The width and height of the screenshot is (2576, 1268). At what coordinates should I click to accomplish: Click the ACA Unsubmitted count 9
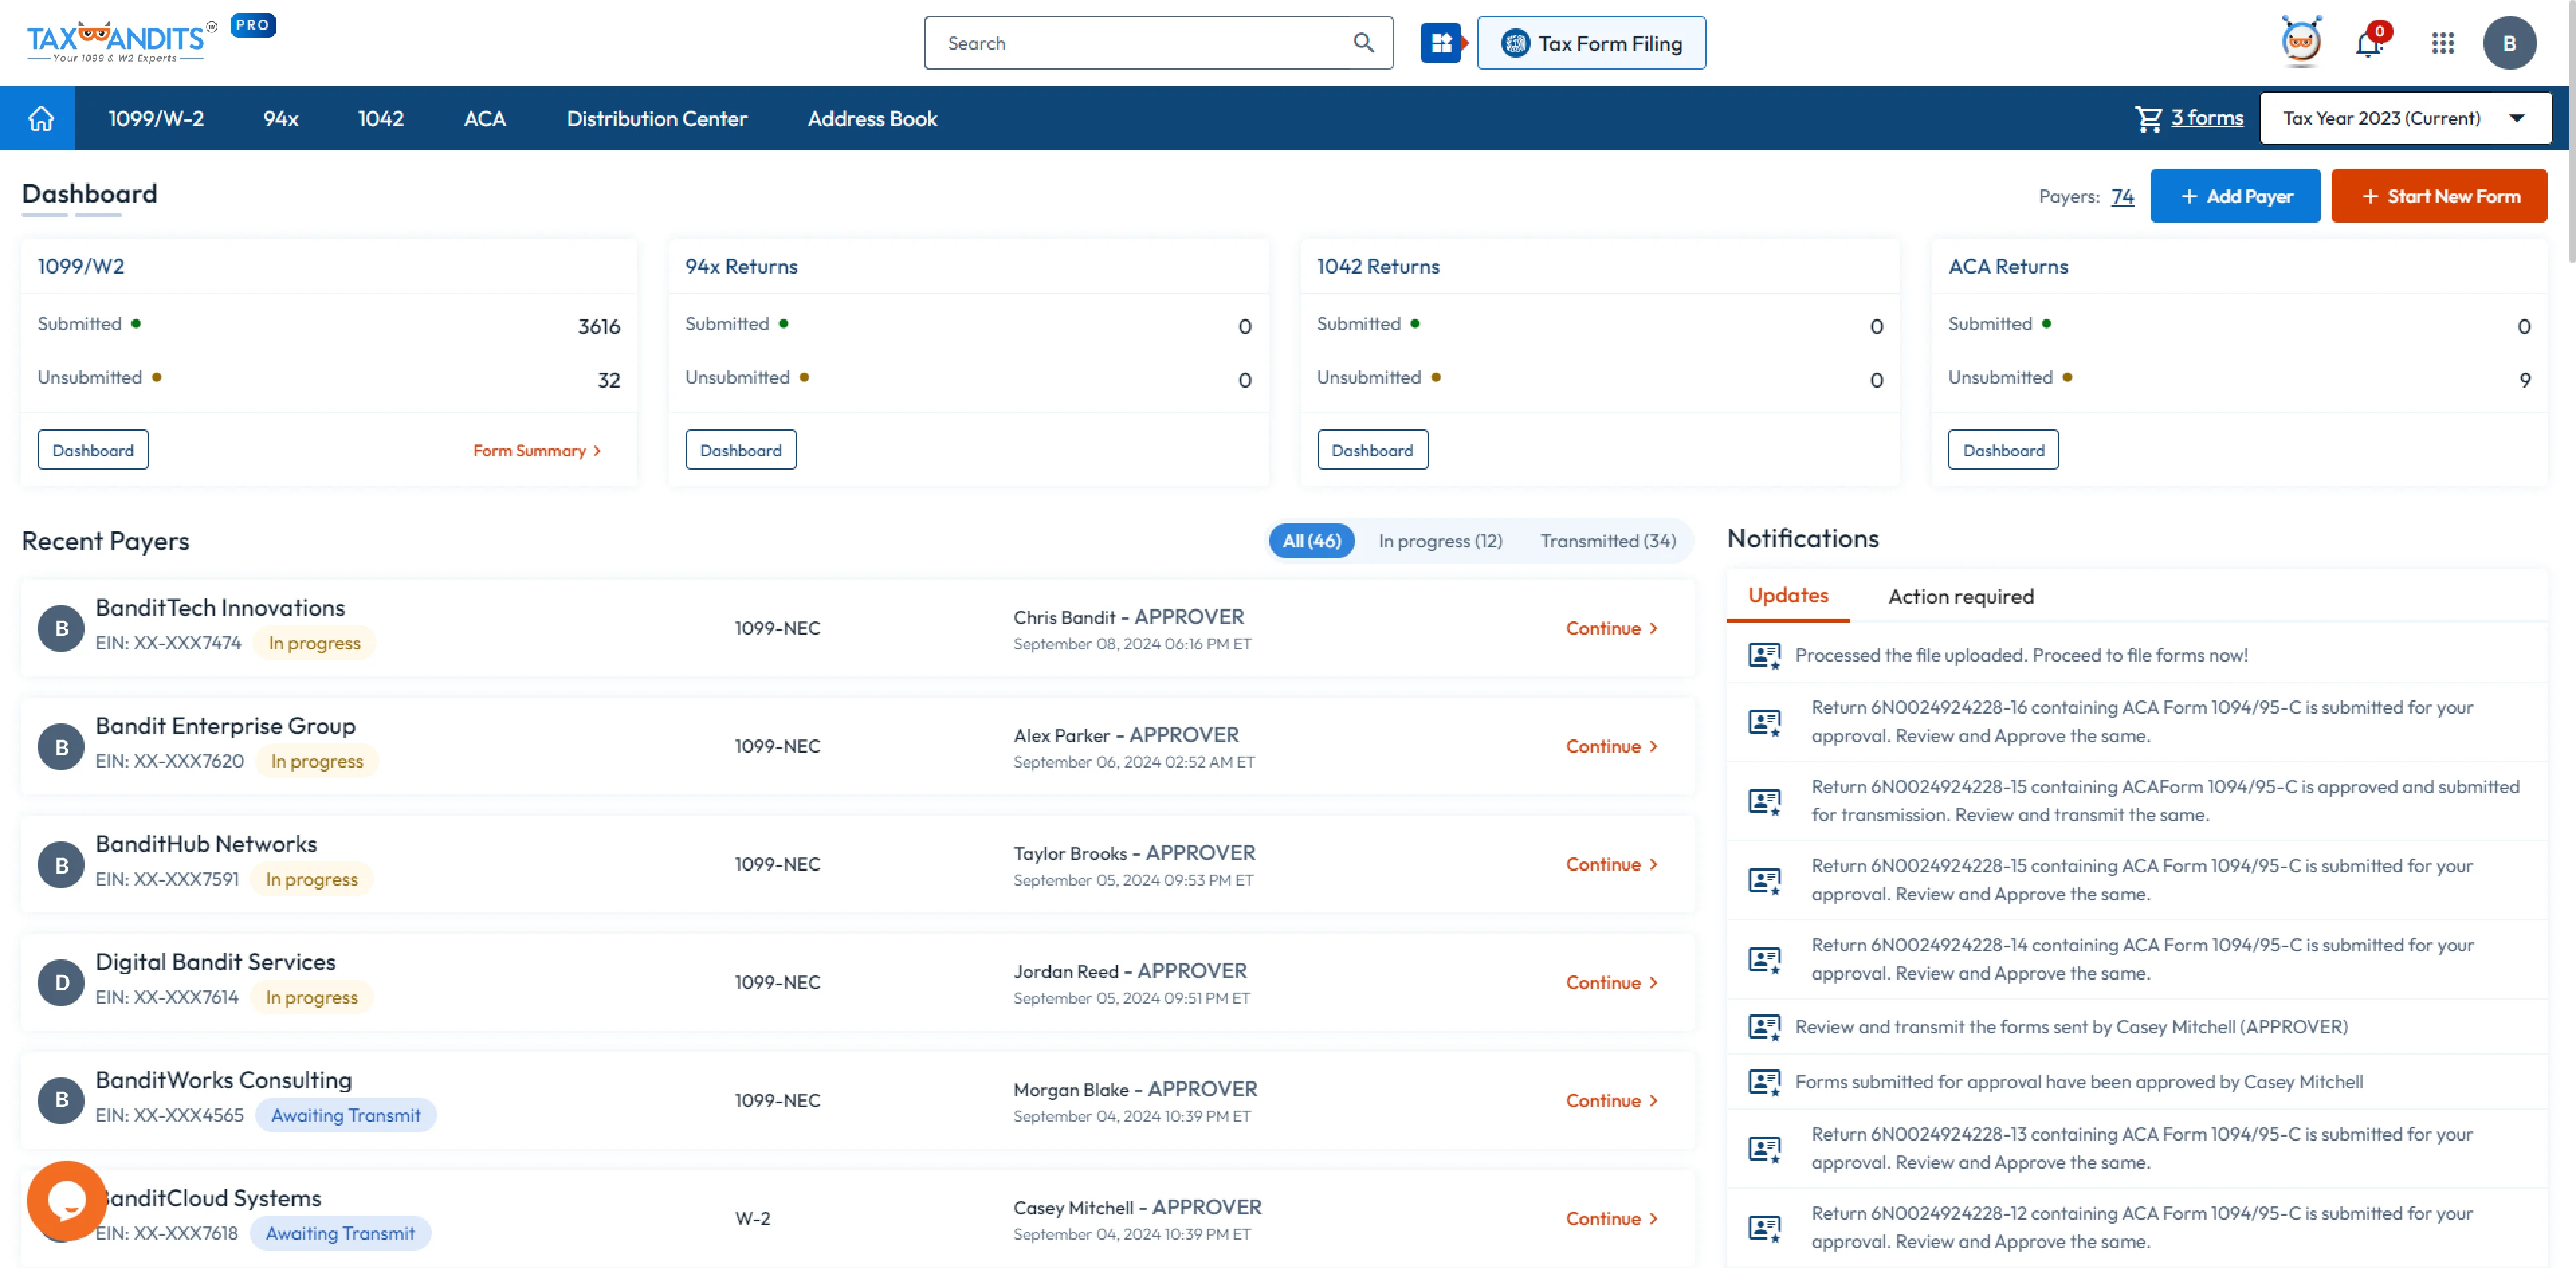click(x=2524, y=380)
